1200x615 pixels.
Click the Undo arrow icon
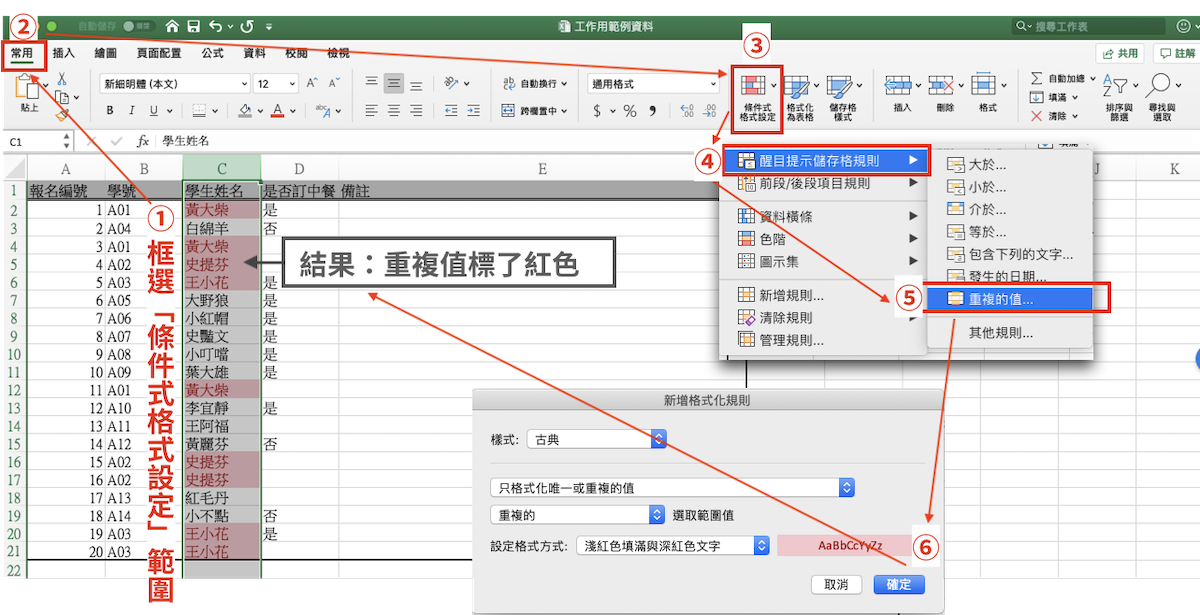coord(216,26)
